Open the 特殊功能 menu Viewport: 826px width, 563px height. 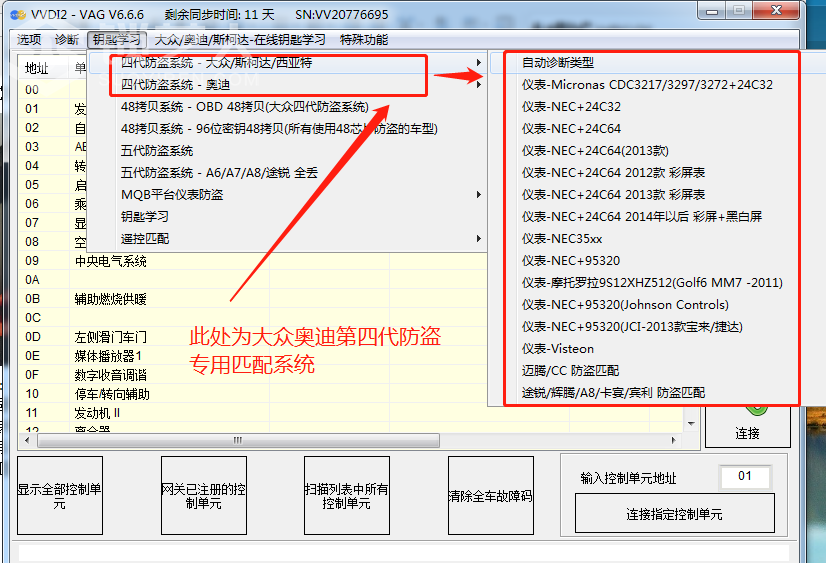pyautogui.click(x=364, y=39)
